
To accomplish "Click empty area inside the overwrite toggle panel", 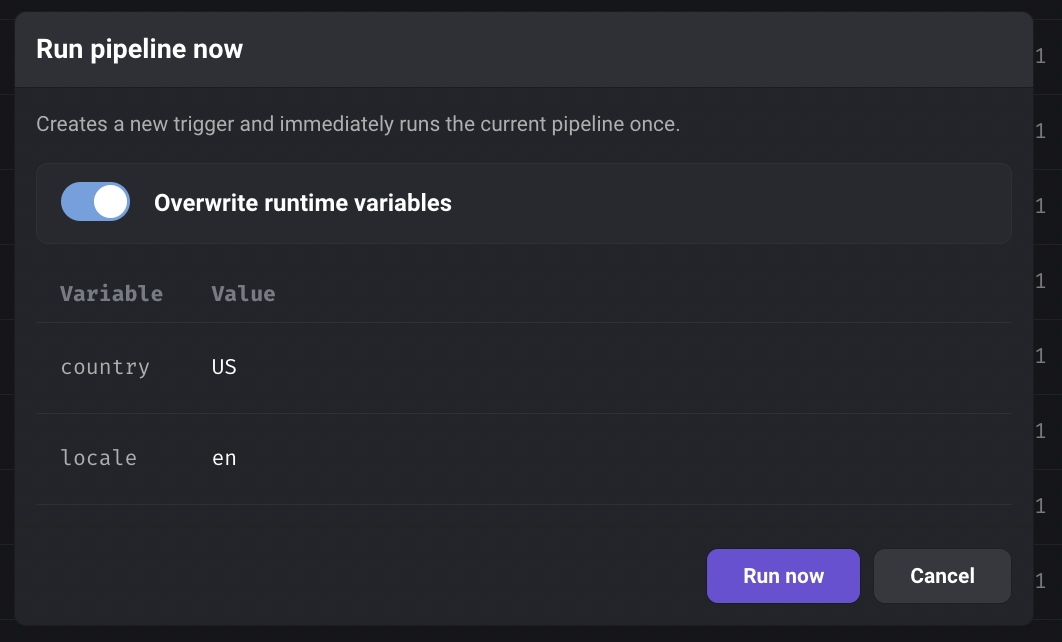I will pos(731,203).
